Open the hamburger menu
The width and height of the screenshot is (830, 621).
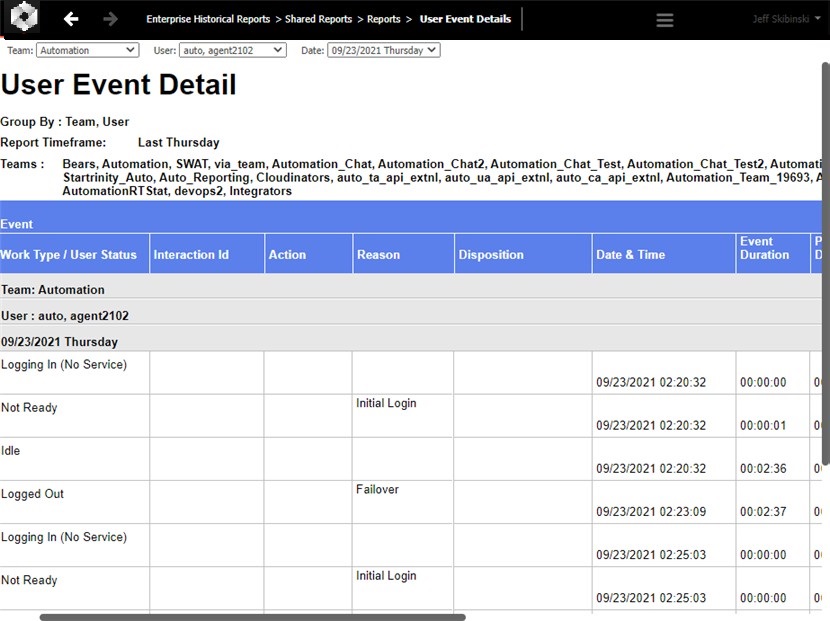(x=664, y=18)
